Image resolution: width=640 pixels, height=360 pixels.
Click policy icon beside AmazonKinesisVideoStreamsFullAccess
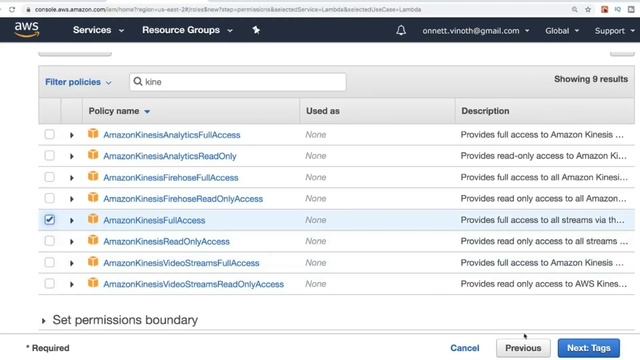[93, 262]
